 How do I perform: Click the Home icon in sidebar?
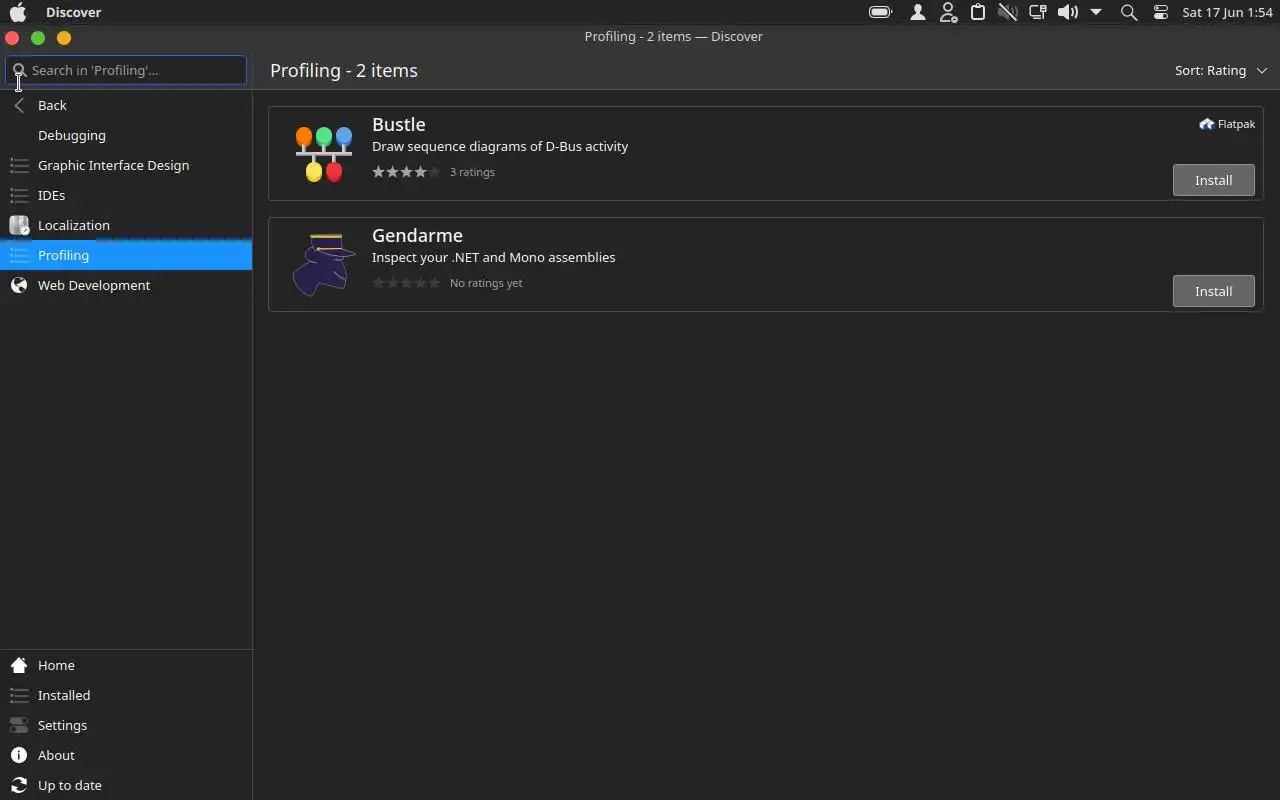point(19,665)
